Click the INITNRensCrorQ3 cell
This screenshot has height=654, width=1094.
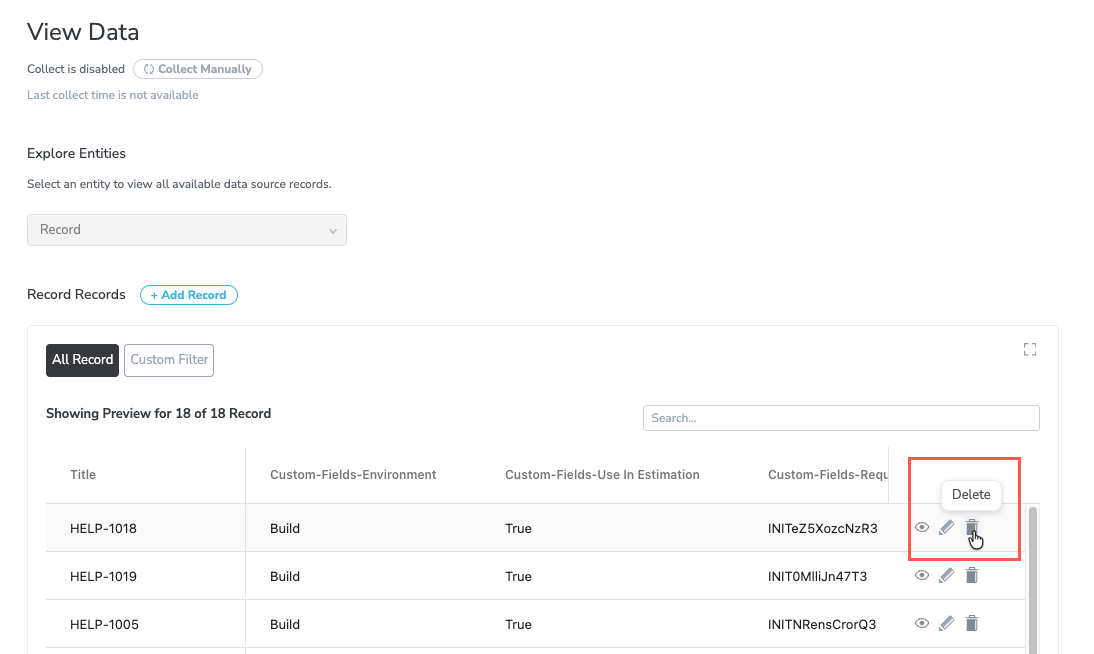[822, 624]
